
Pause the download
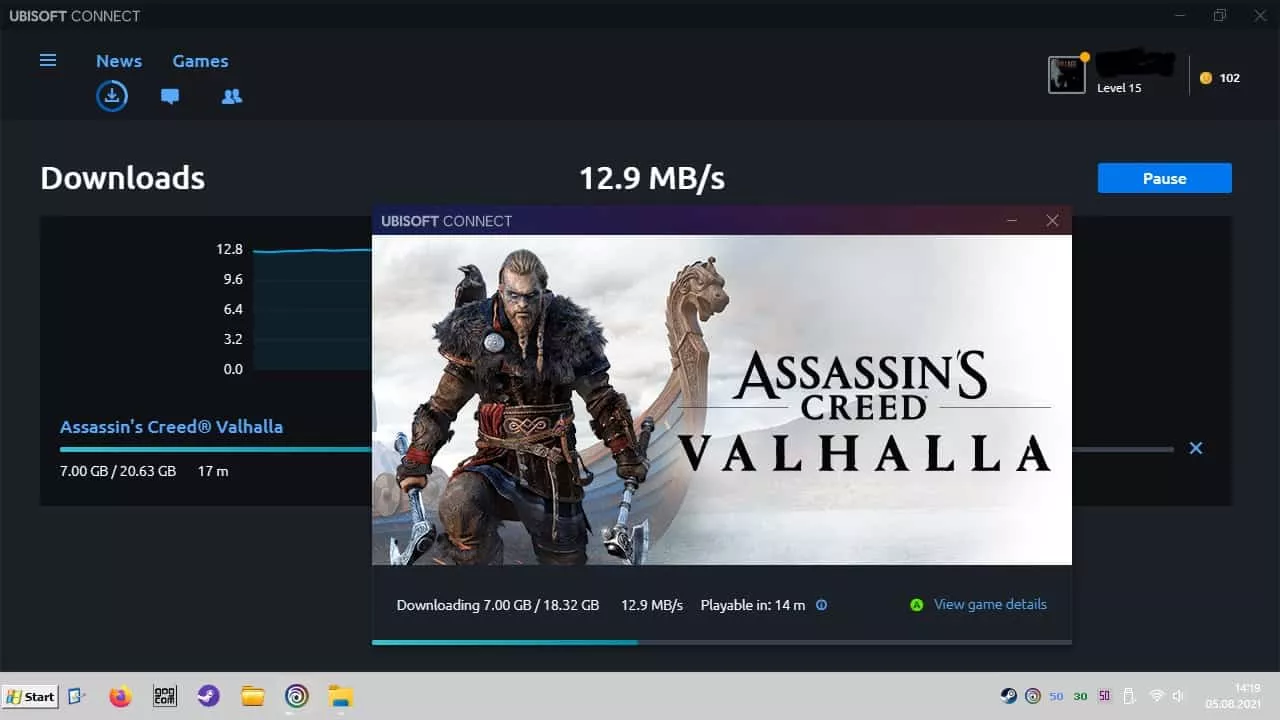(x=1164, y=178)
